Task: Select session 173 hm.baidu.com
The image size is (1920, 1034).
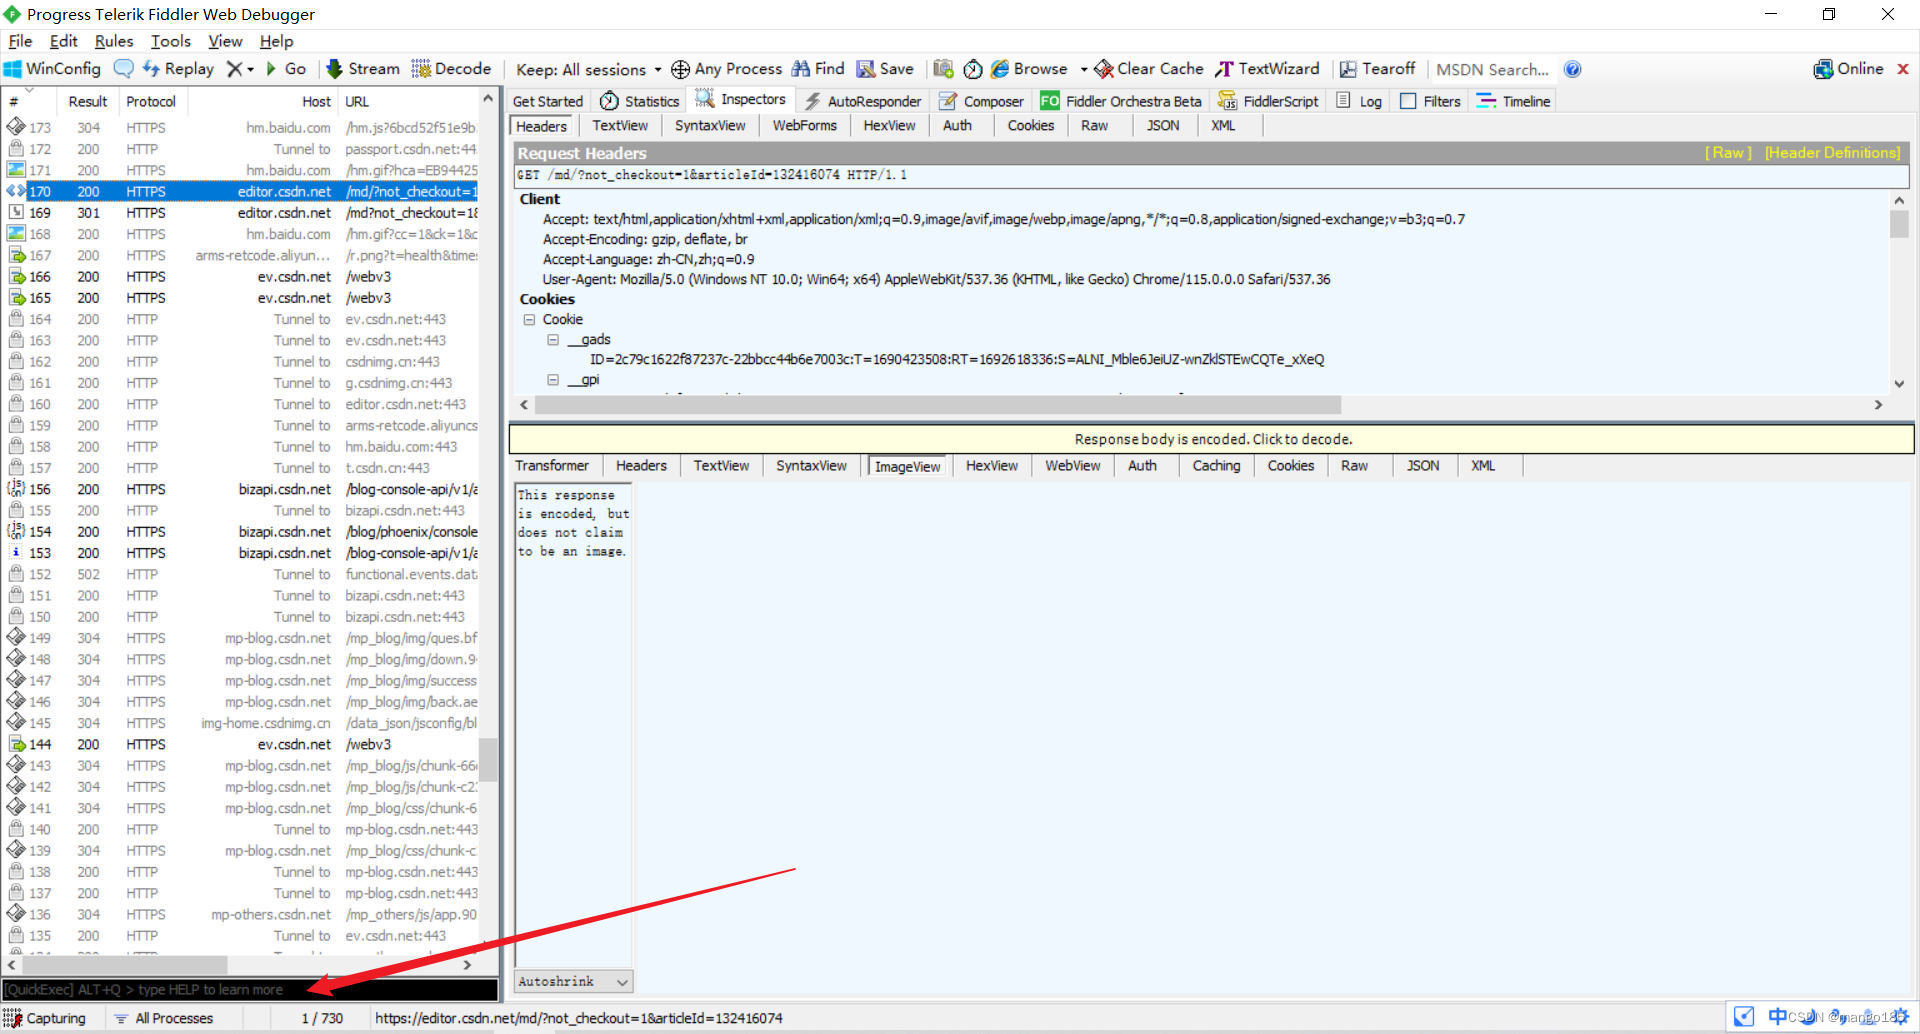Action: [x=242, y=128]
